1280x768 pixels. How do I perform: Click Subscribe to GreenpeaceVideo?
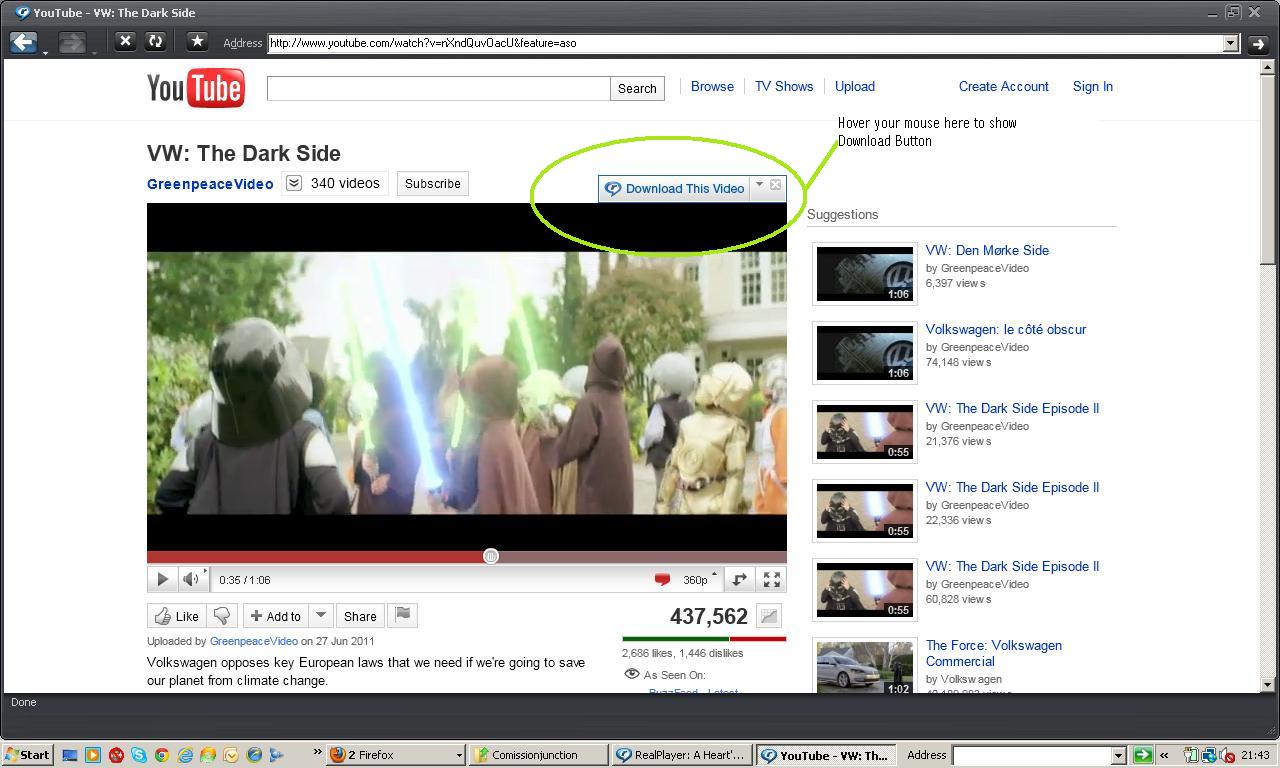click(432, 183)
